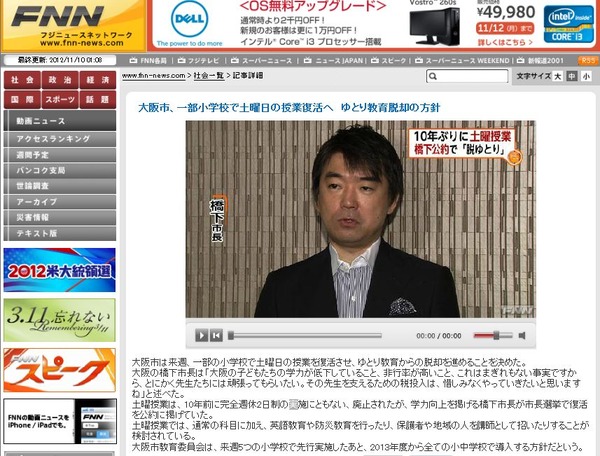600x456 pixels.
Task: Click the 最終更新 timestamp text
Action: click(60, 60)
